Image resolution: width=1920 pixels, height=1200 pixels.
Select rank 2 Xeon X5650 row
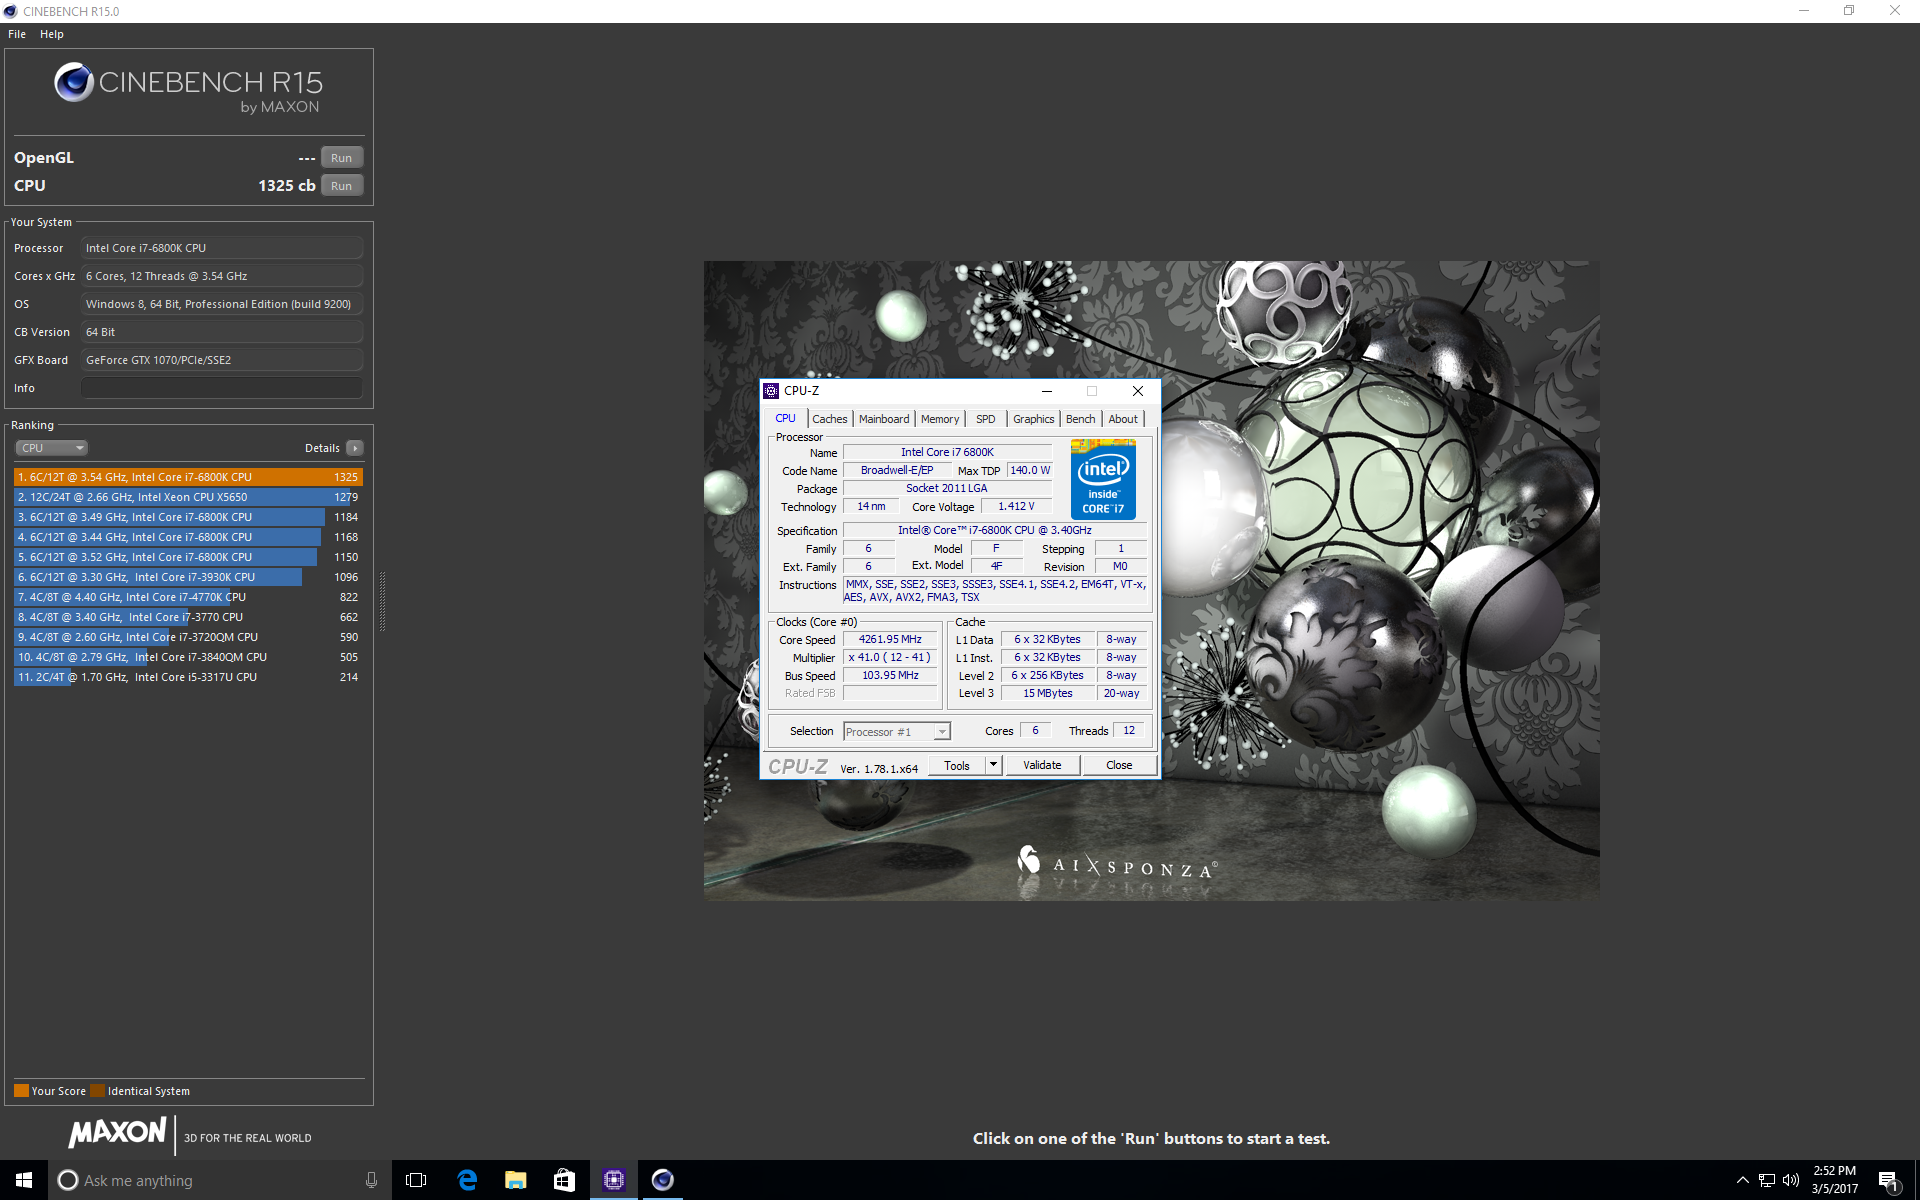[x=188, y=497]
